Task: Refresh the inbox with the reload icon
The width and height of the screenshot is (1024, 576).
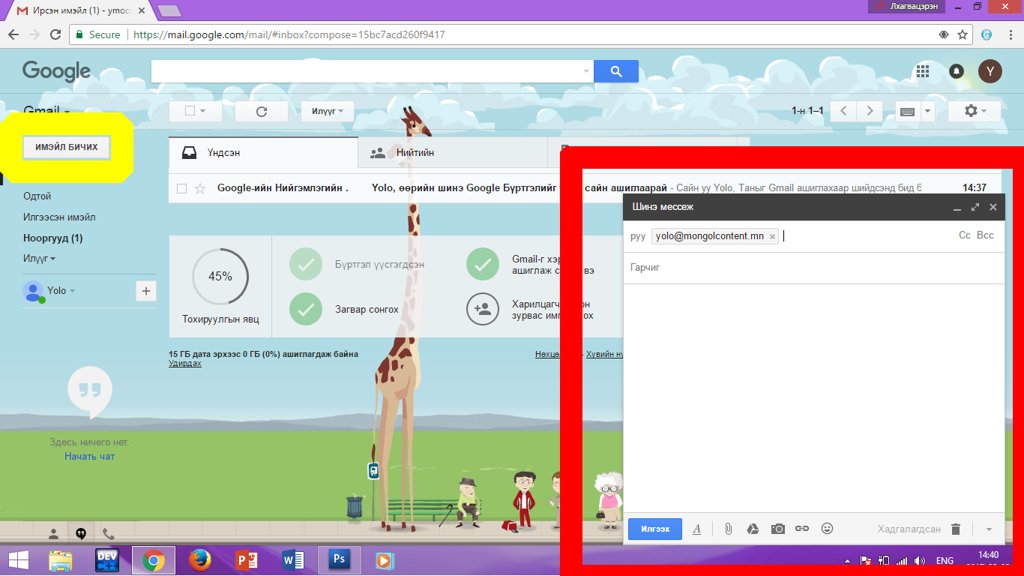Action: pyautogui.click(x=262, y=111)
